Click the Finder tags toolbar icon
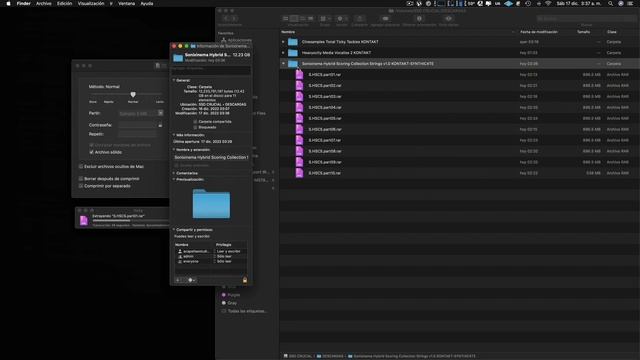The image size is (640, 360). tap(385, 19)
